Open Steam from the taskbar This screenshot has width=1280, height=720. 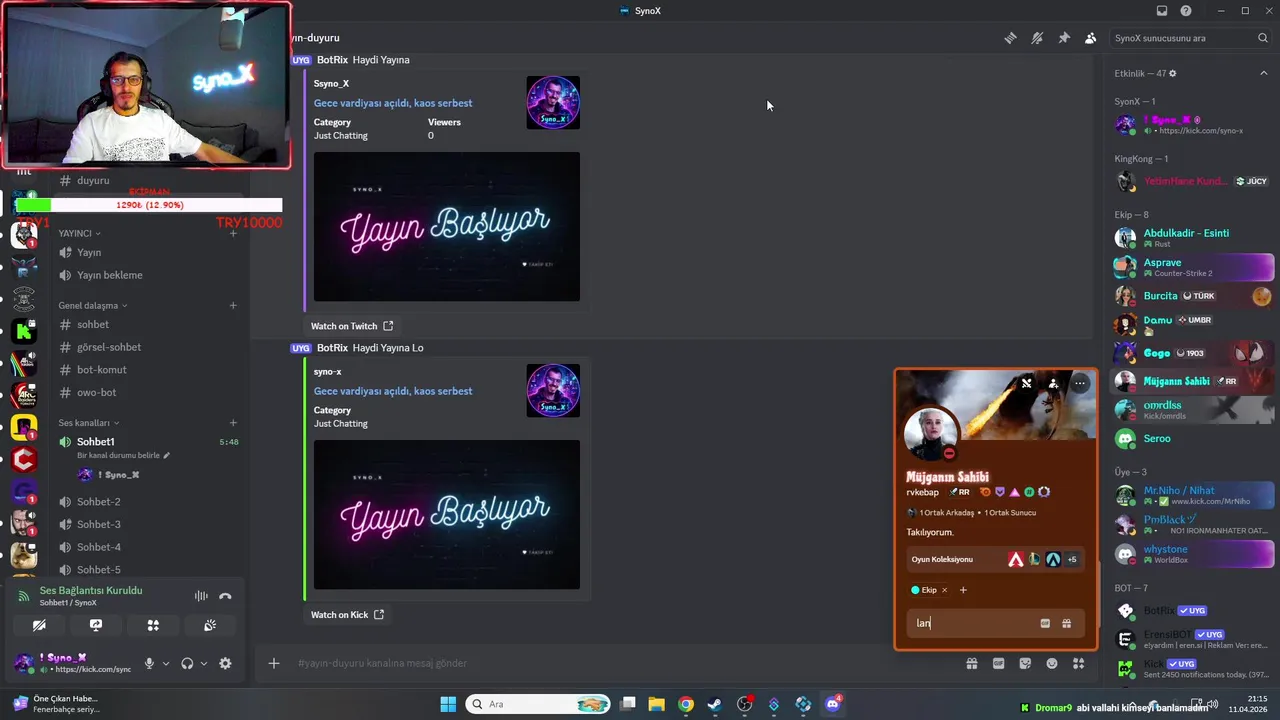715,704
